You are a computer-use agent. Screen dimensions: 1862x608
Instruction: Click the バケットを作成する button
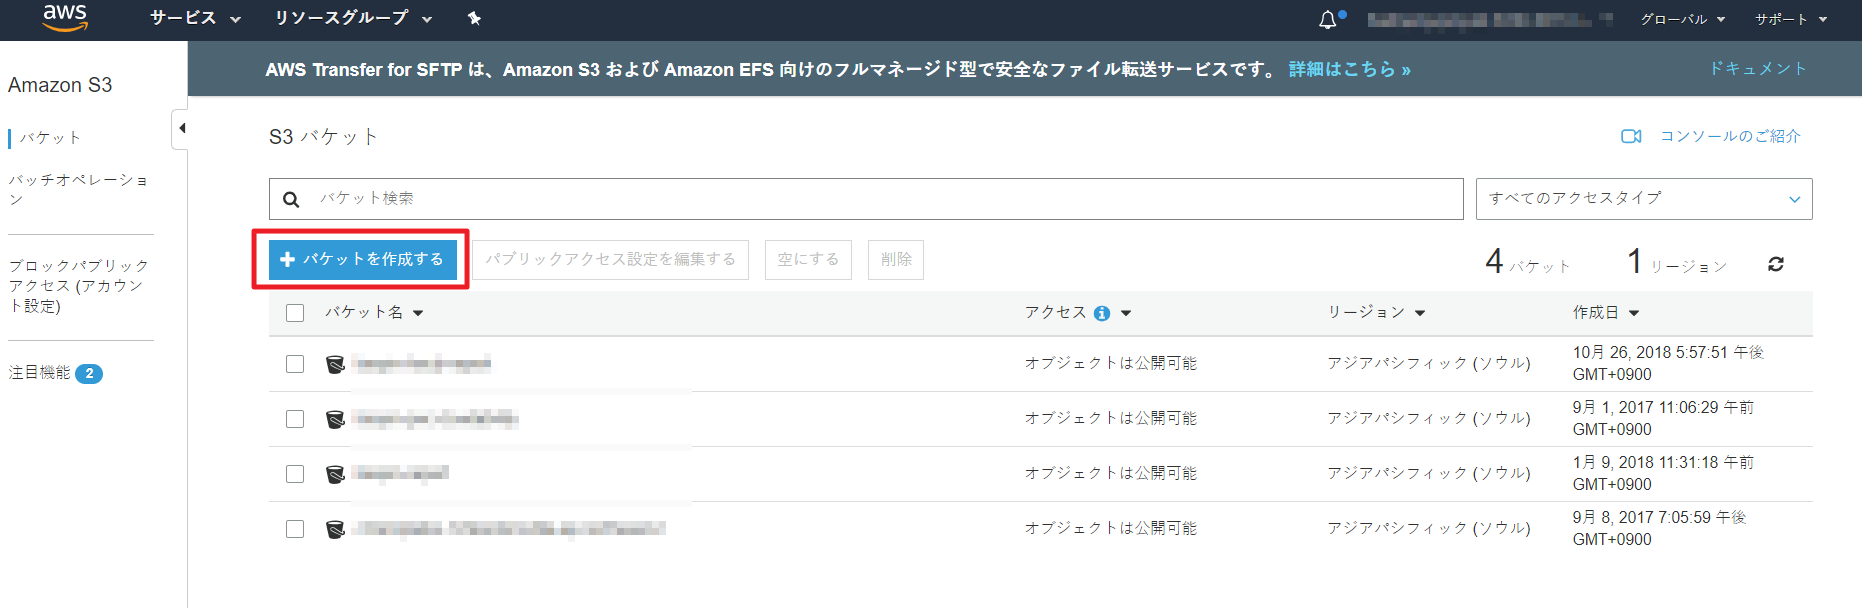pyautogui.click(x=362, y=259)
